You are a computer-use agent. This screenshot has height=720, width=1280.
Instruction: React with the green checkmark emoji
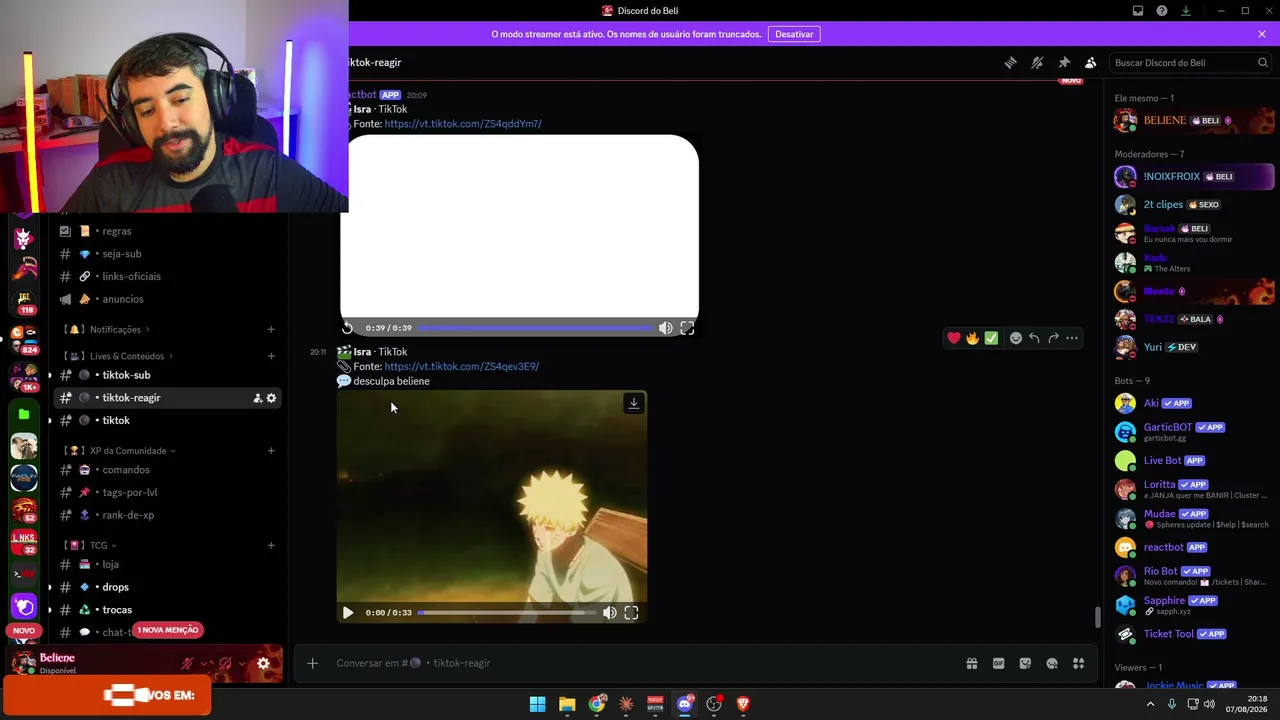(991, 338)
